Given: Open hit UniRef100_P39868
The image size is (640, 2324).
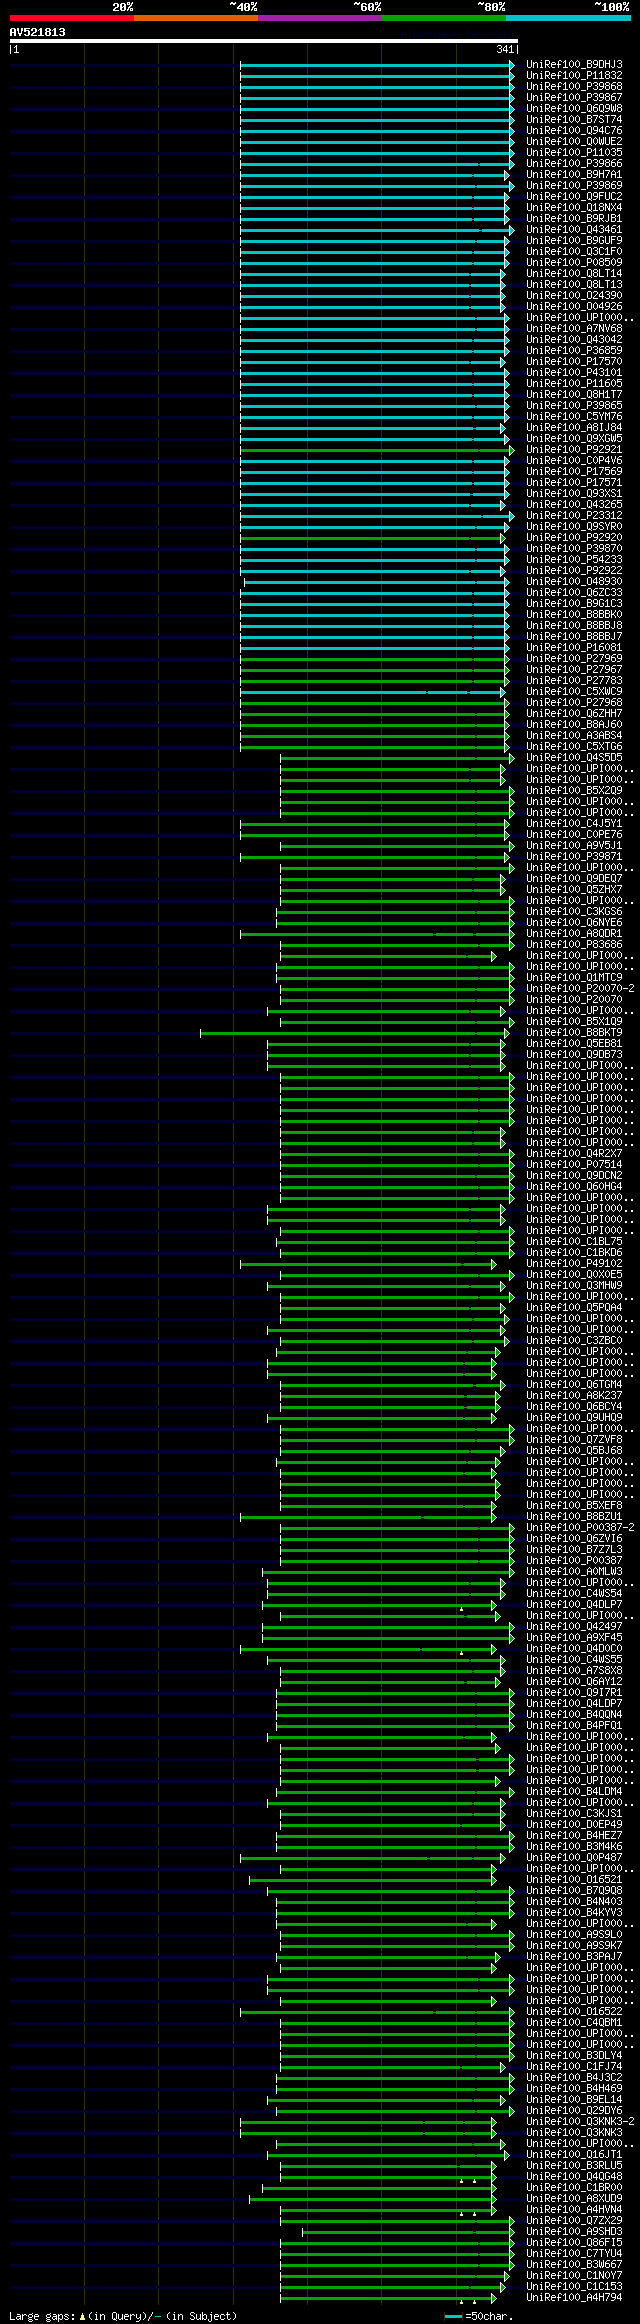Looking at the screenshot, I should pyautogui.click(x=574, y=86).
